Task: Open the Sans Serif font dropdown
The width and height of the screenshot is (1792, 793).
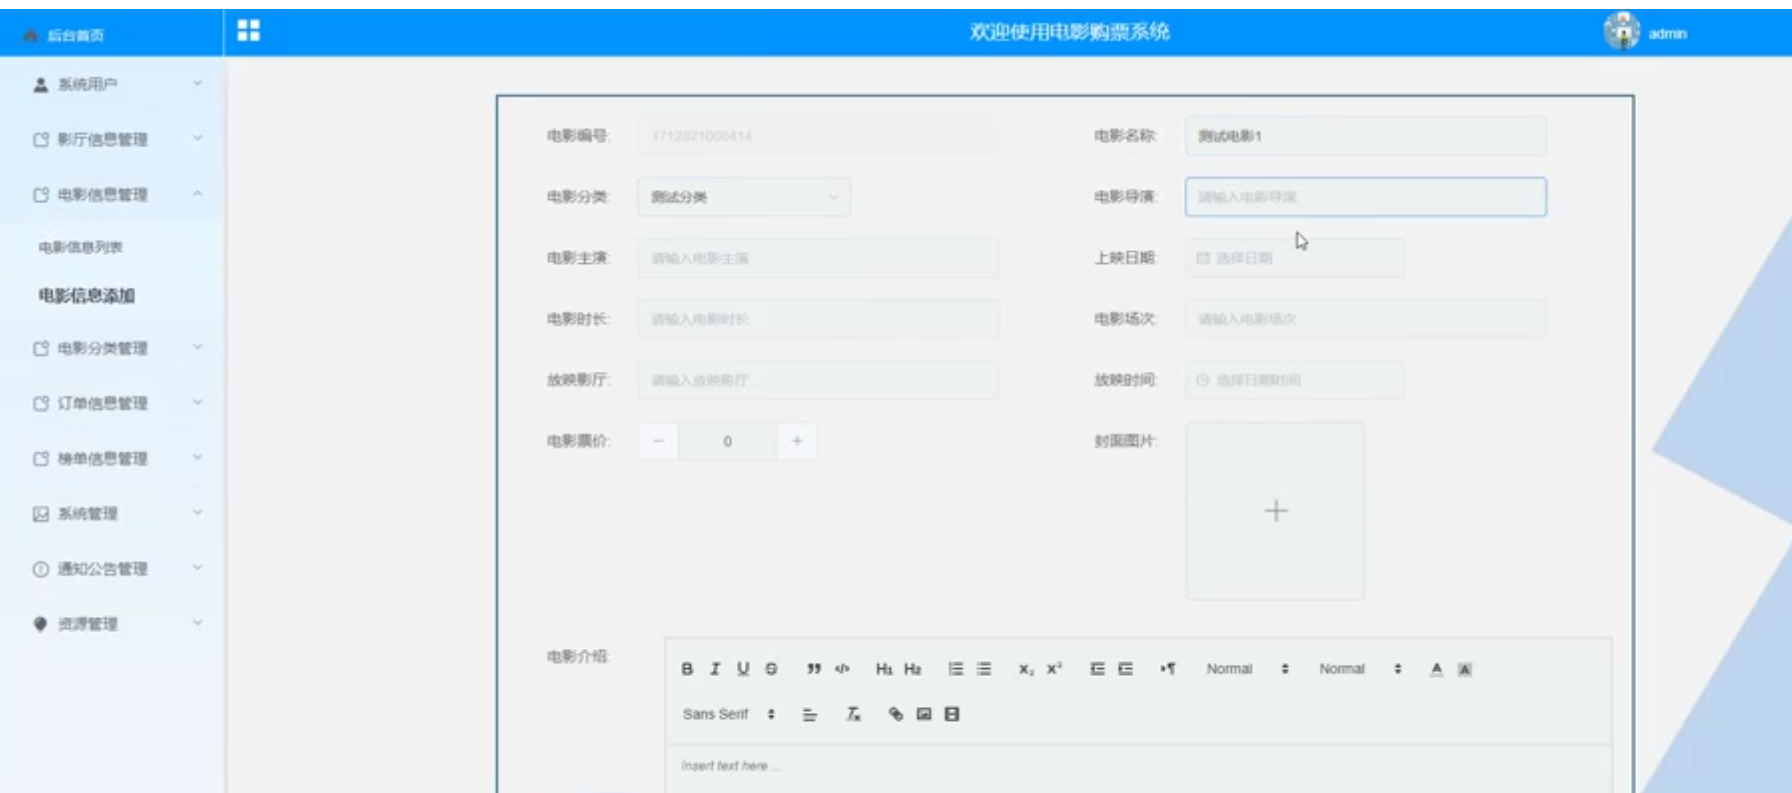Action: 729,714
